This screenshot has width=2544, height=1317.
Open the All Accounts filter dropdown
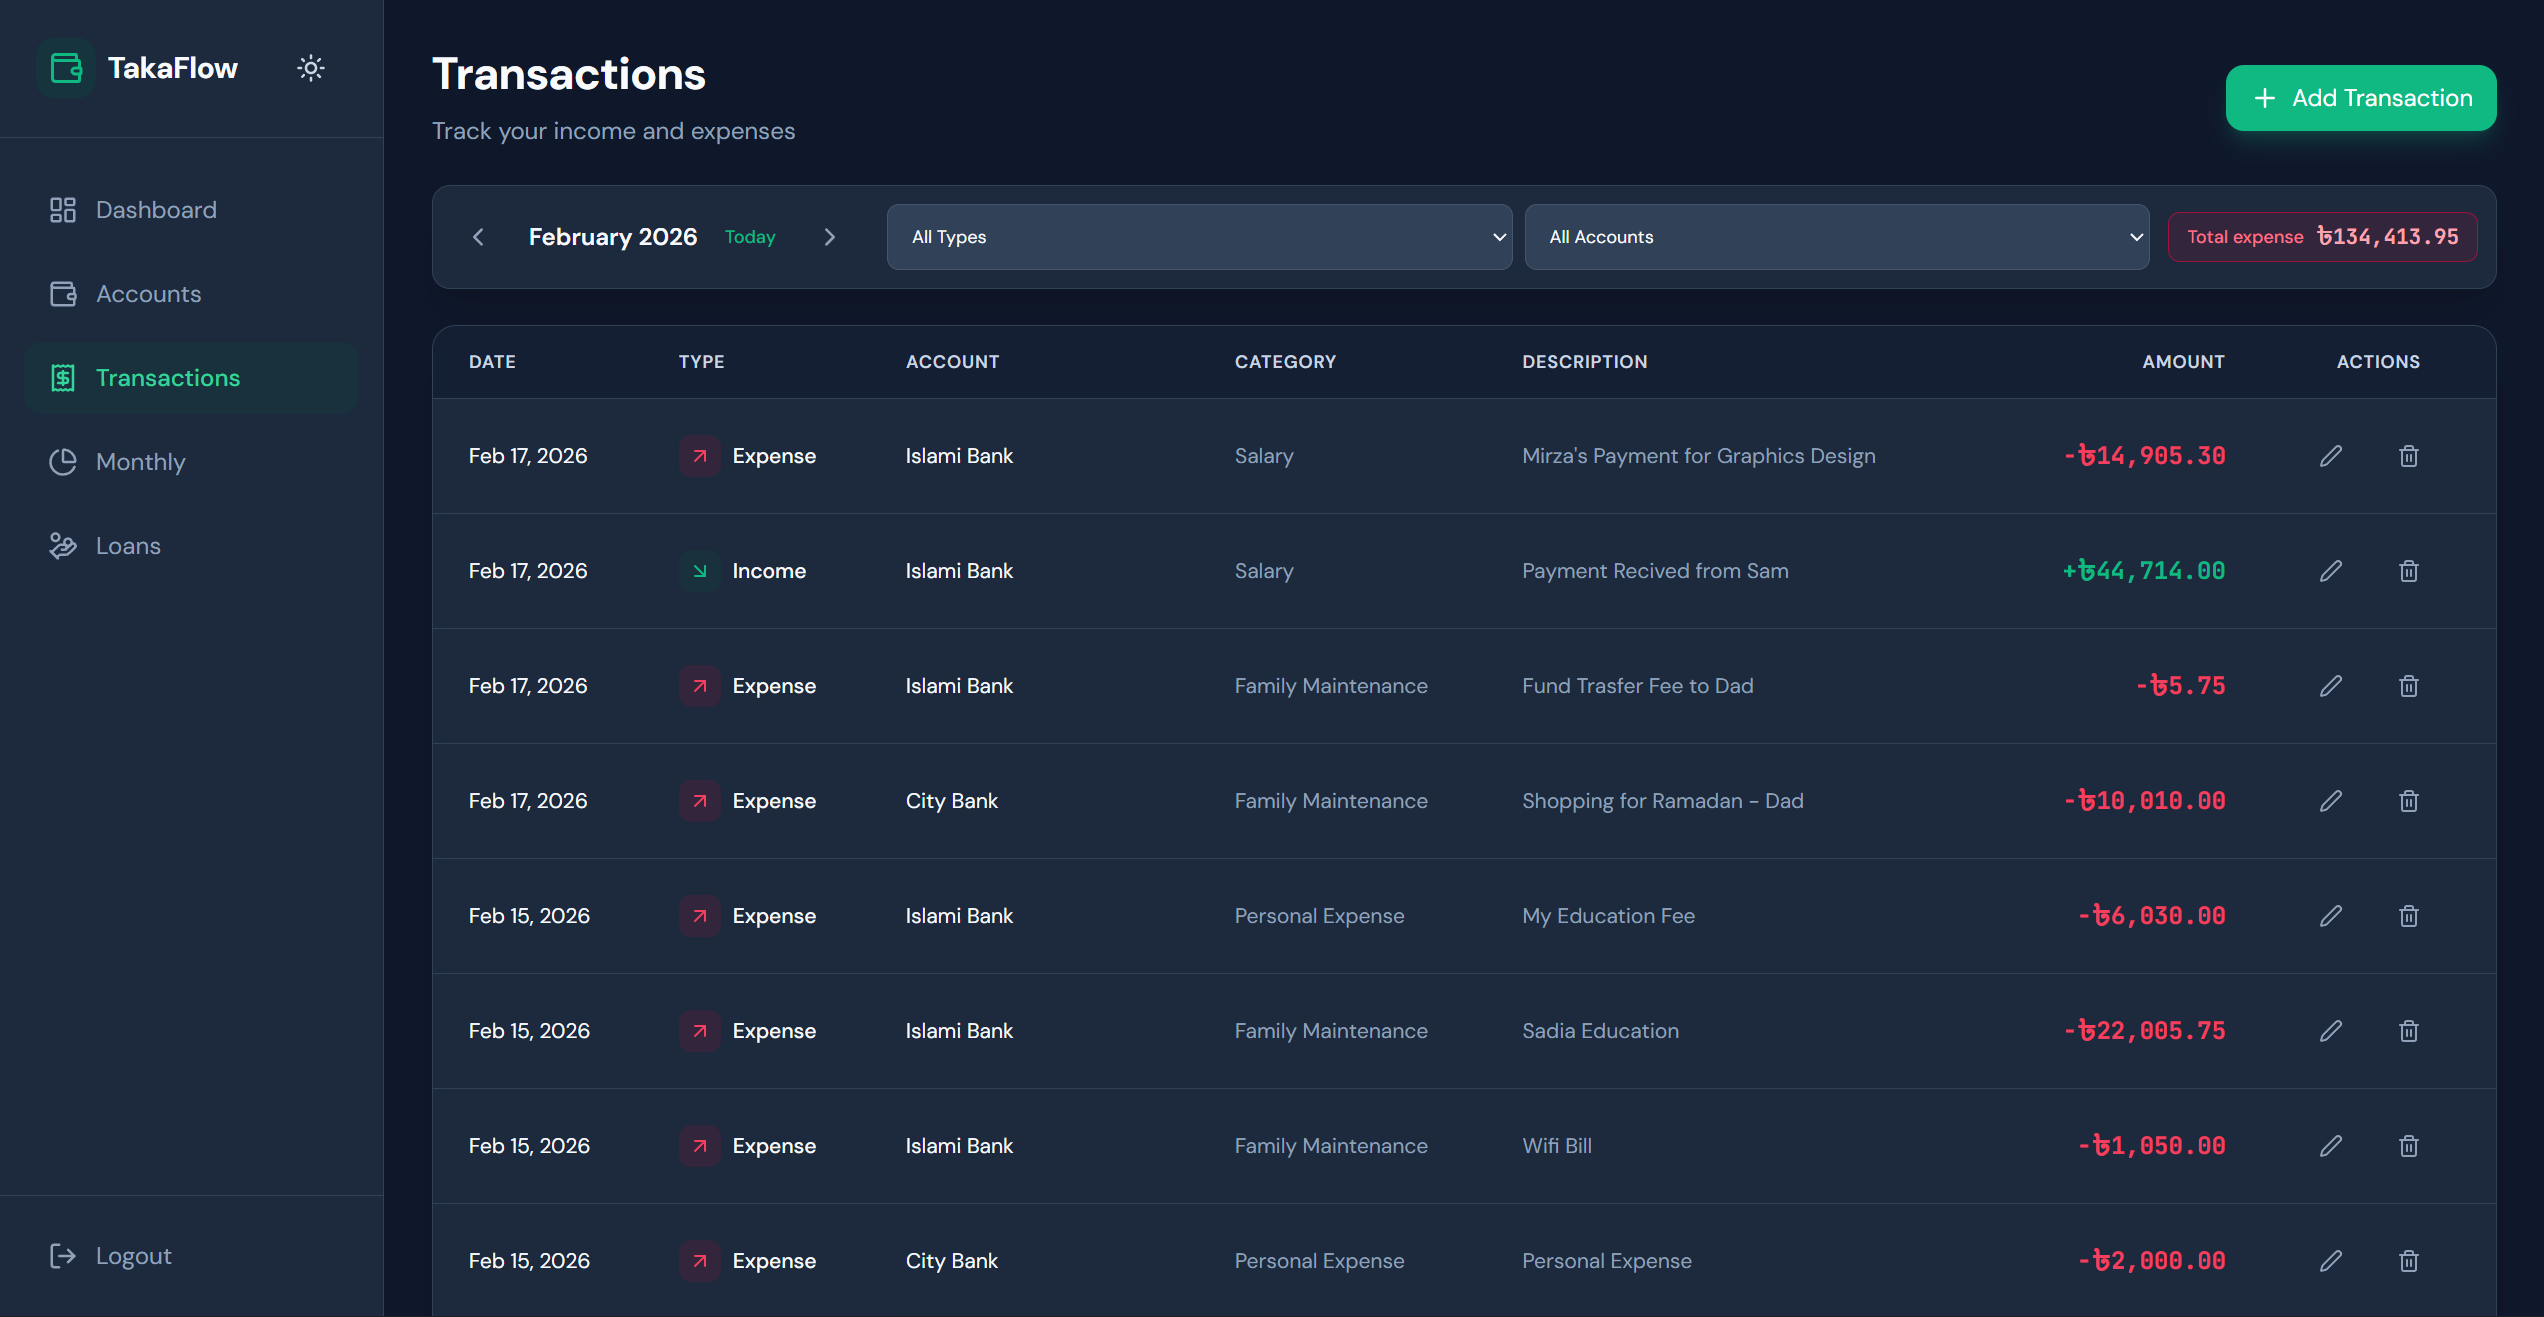point(1836,237)
